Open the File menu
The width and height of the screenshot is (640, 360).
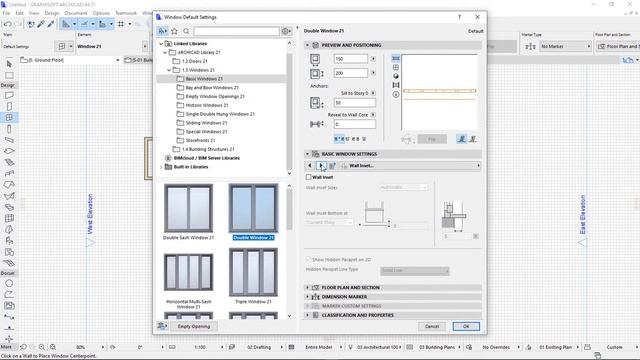6,13
